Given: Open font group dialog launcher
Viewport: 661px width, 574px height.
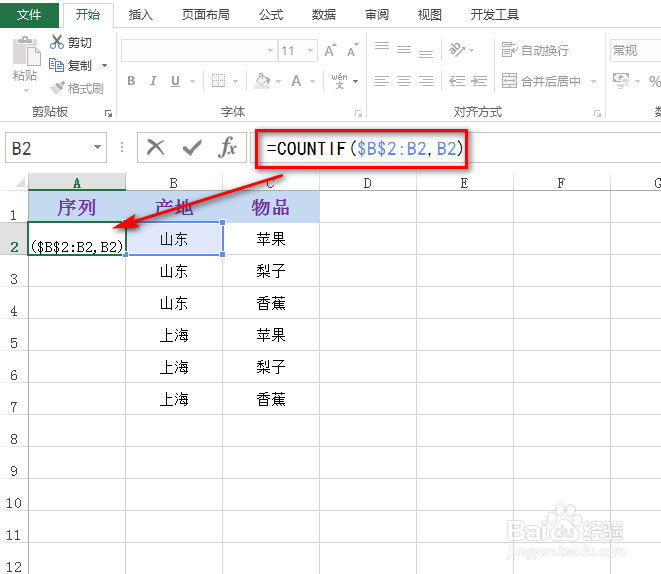Looking at the screenshot, I should [358, 113].
